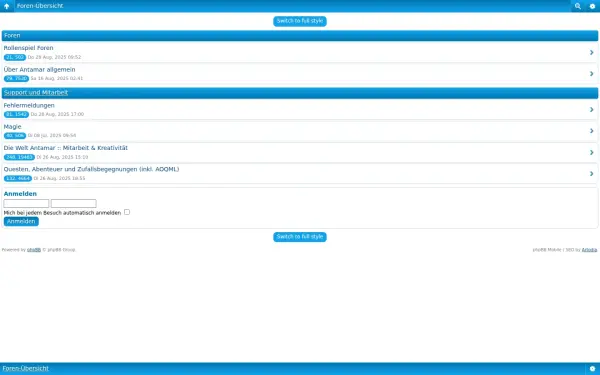Viewport: 600px width, 375px height.
Task: Click the count badge under Die Welt Antamar
Action: 19,157
